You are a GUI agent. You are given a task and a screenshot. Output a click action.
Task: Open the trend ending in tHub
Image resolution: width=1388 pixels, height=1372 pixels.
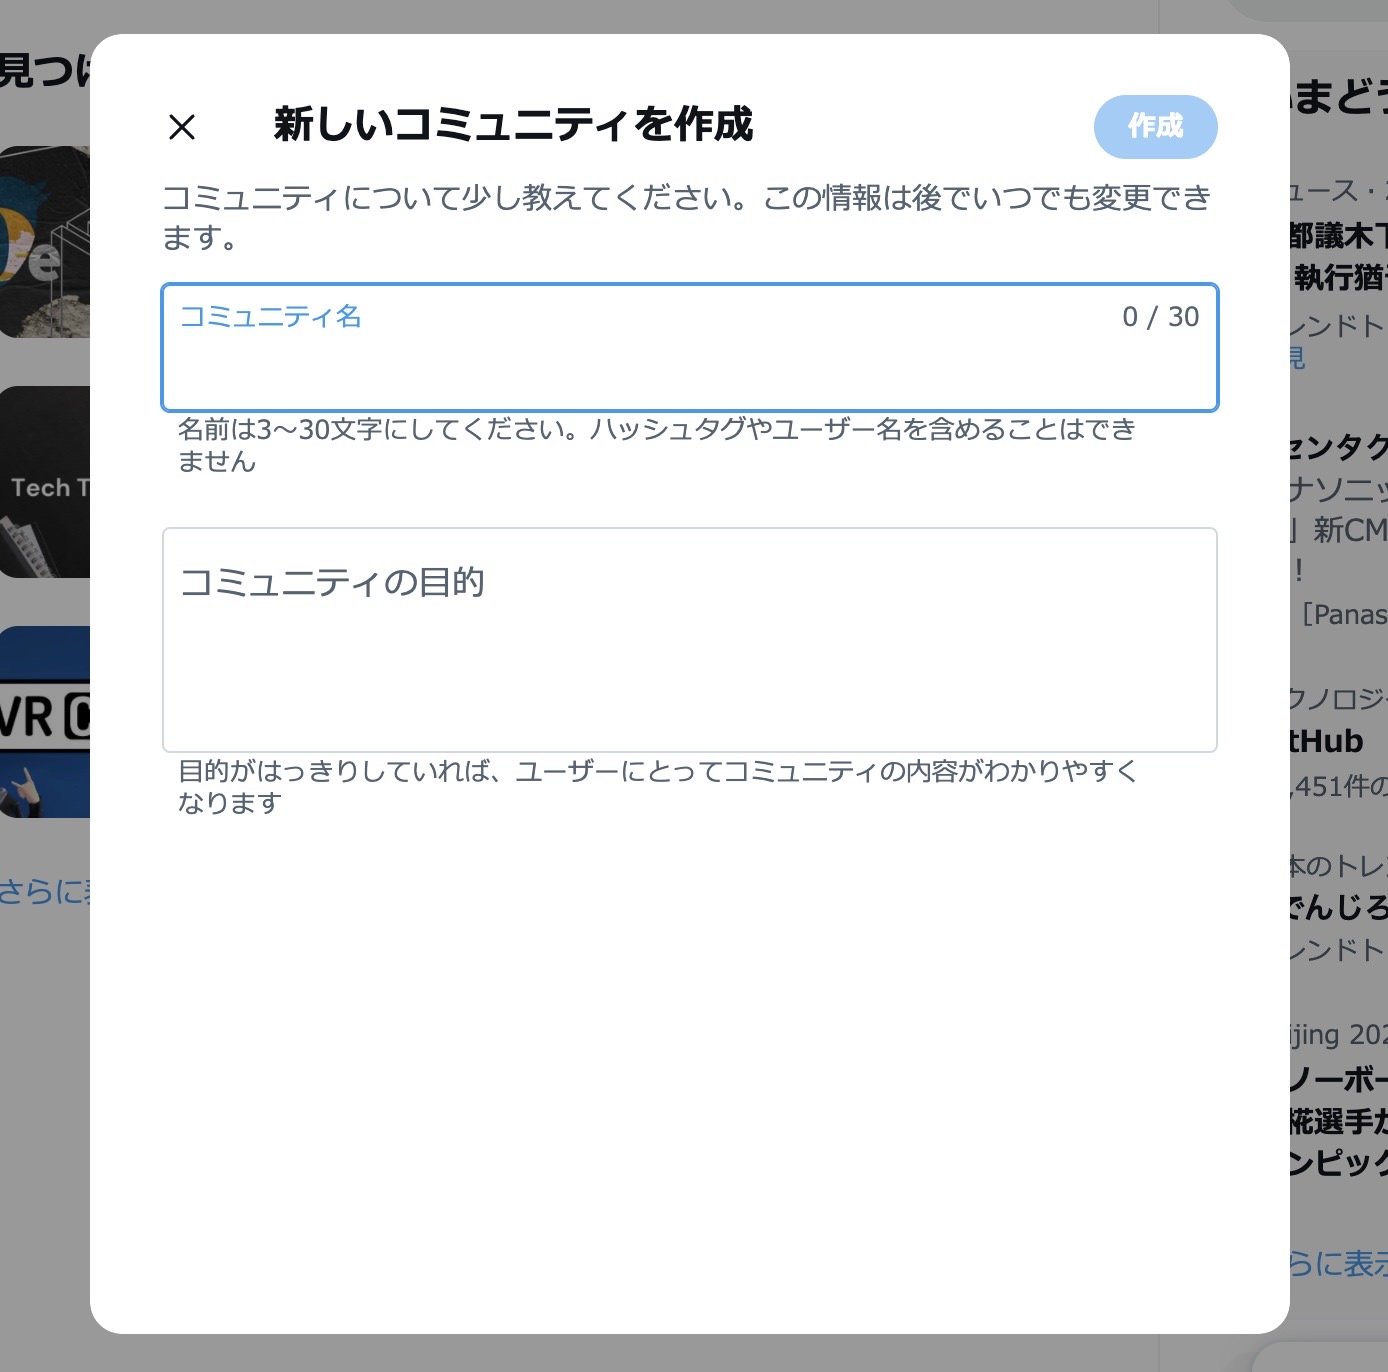1339,742
